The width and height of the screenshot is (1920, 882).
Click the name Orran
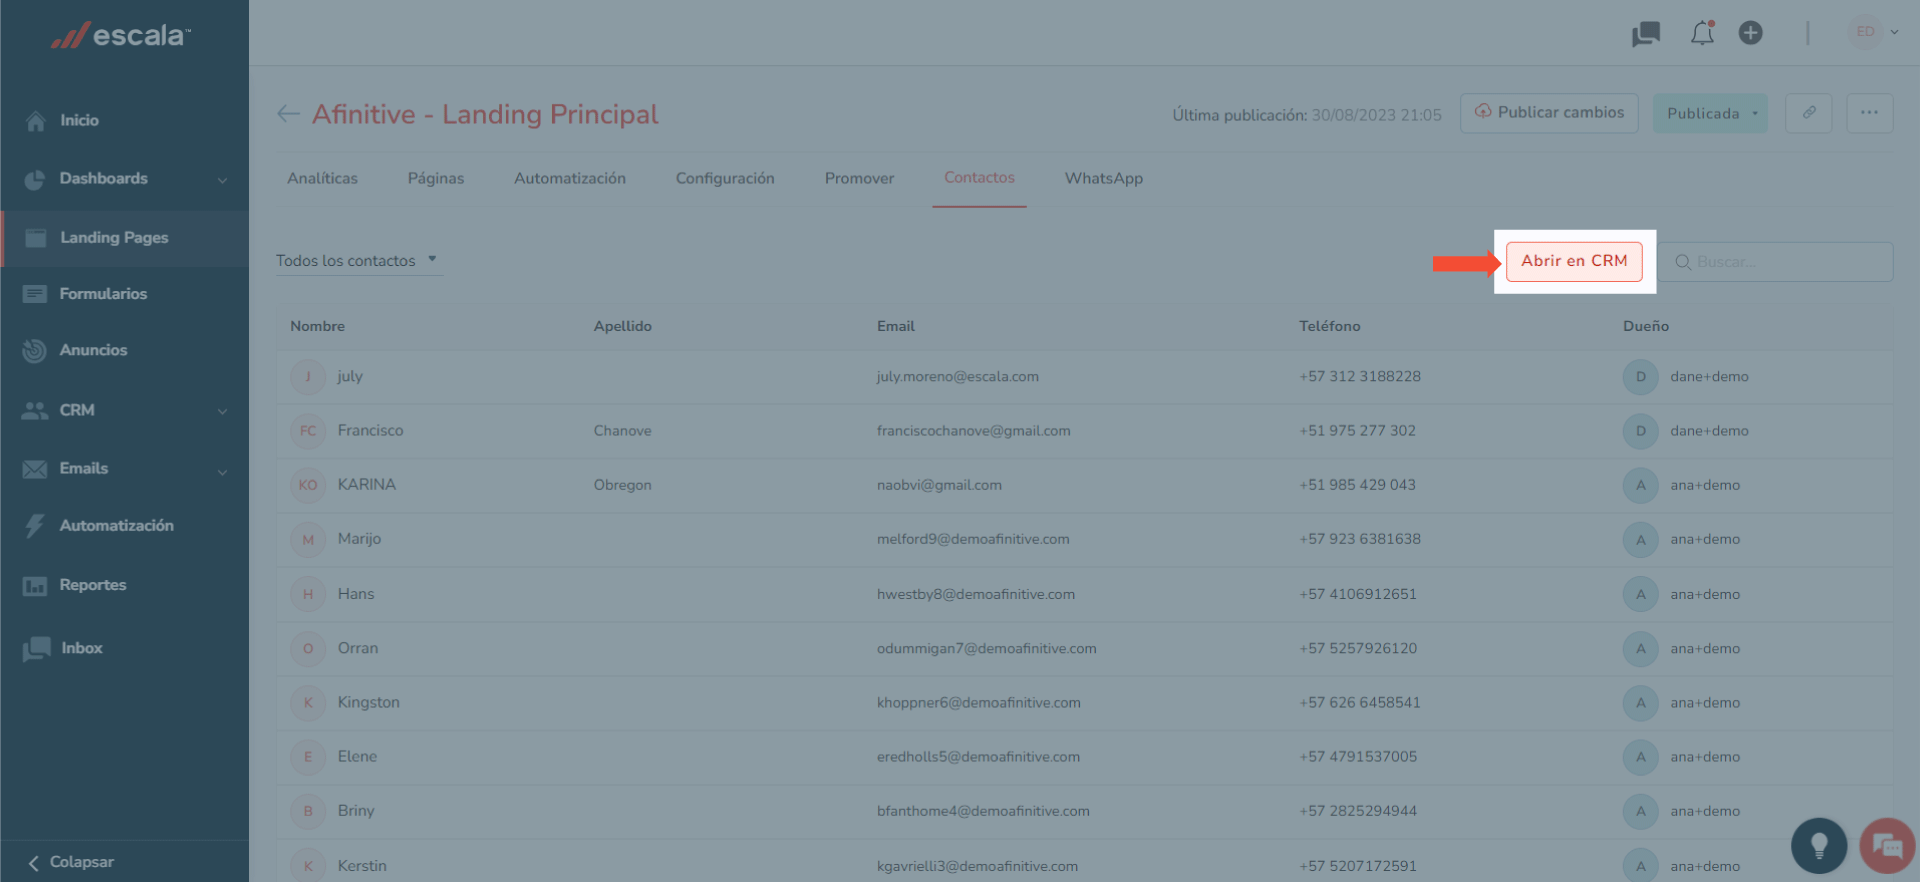click(358, 648)
